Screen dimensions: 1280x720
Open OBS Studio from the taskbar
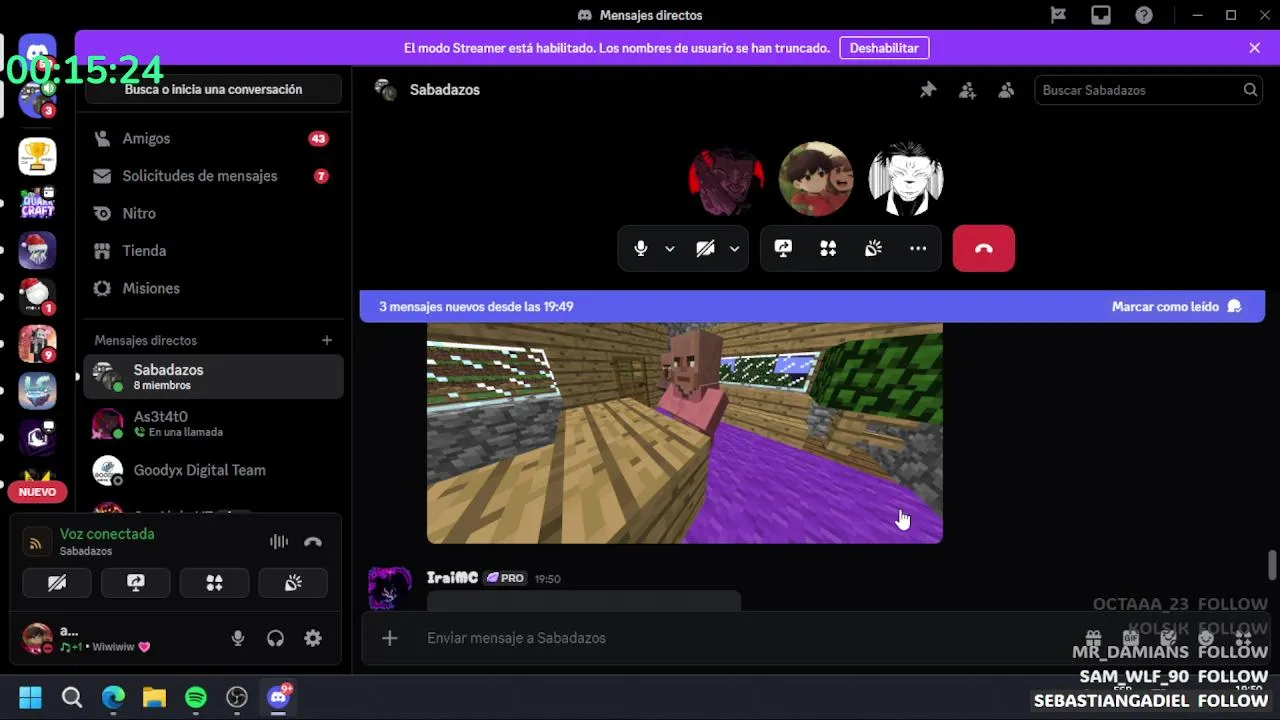click(237, 697)
